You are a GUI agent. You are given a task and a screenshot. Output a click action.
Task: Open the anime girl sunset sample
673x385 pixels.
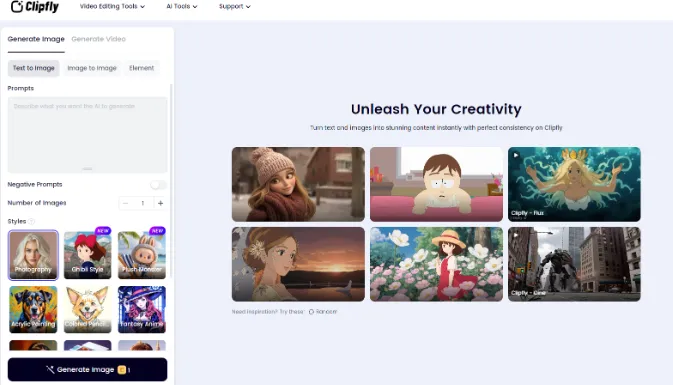coord(298,264)
